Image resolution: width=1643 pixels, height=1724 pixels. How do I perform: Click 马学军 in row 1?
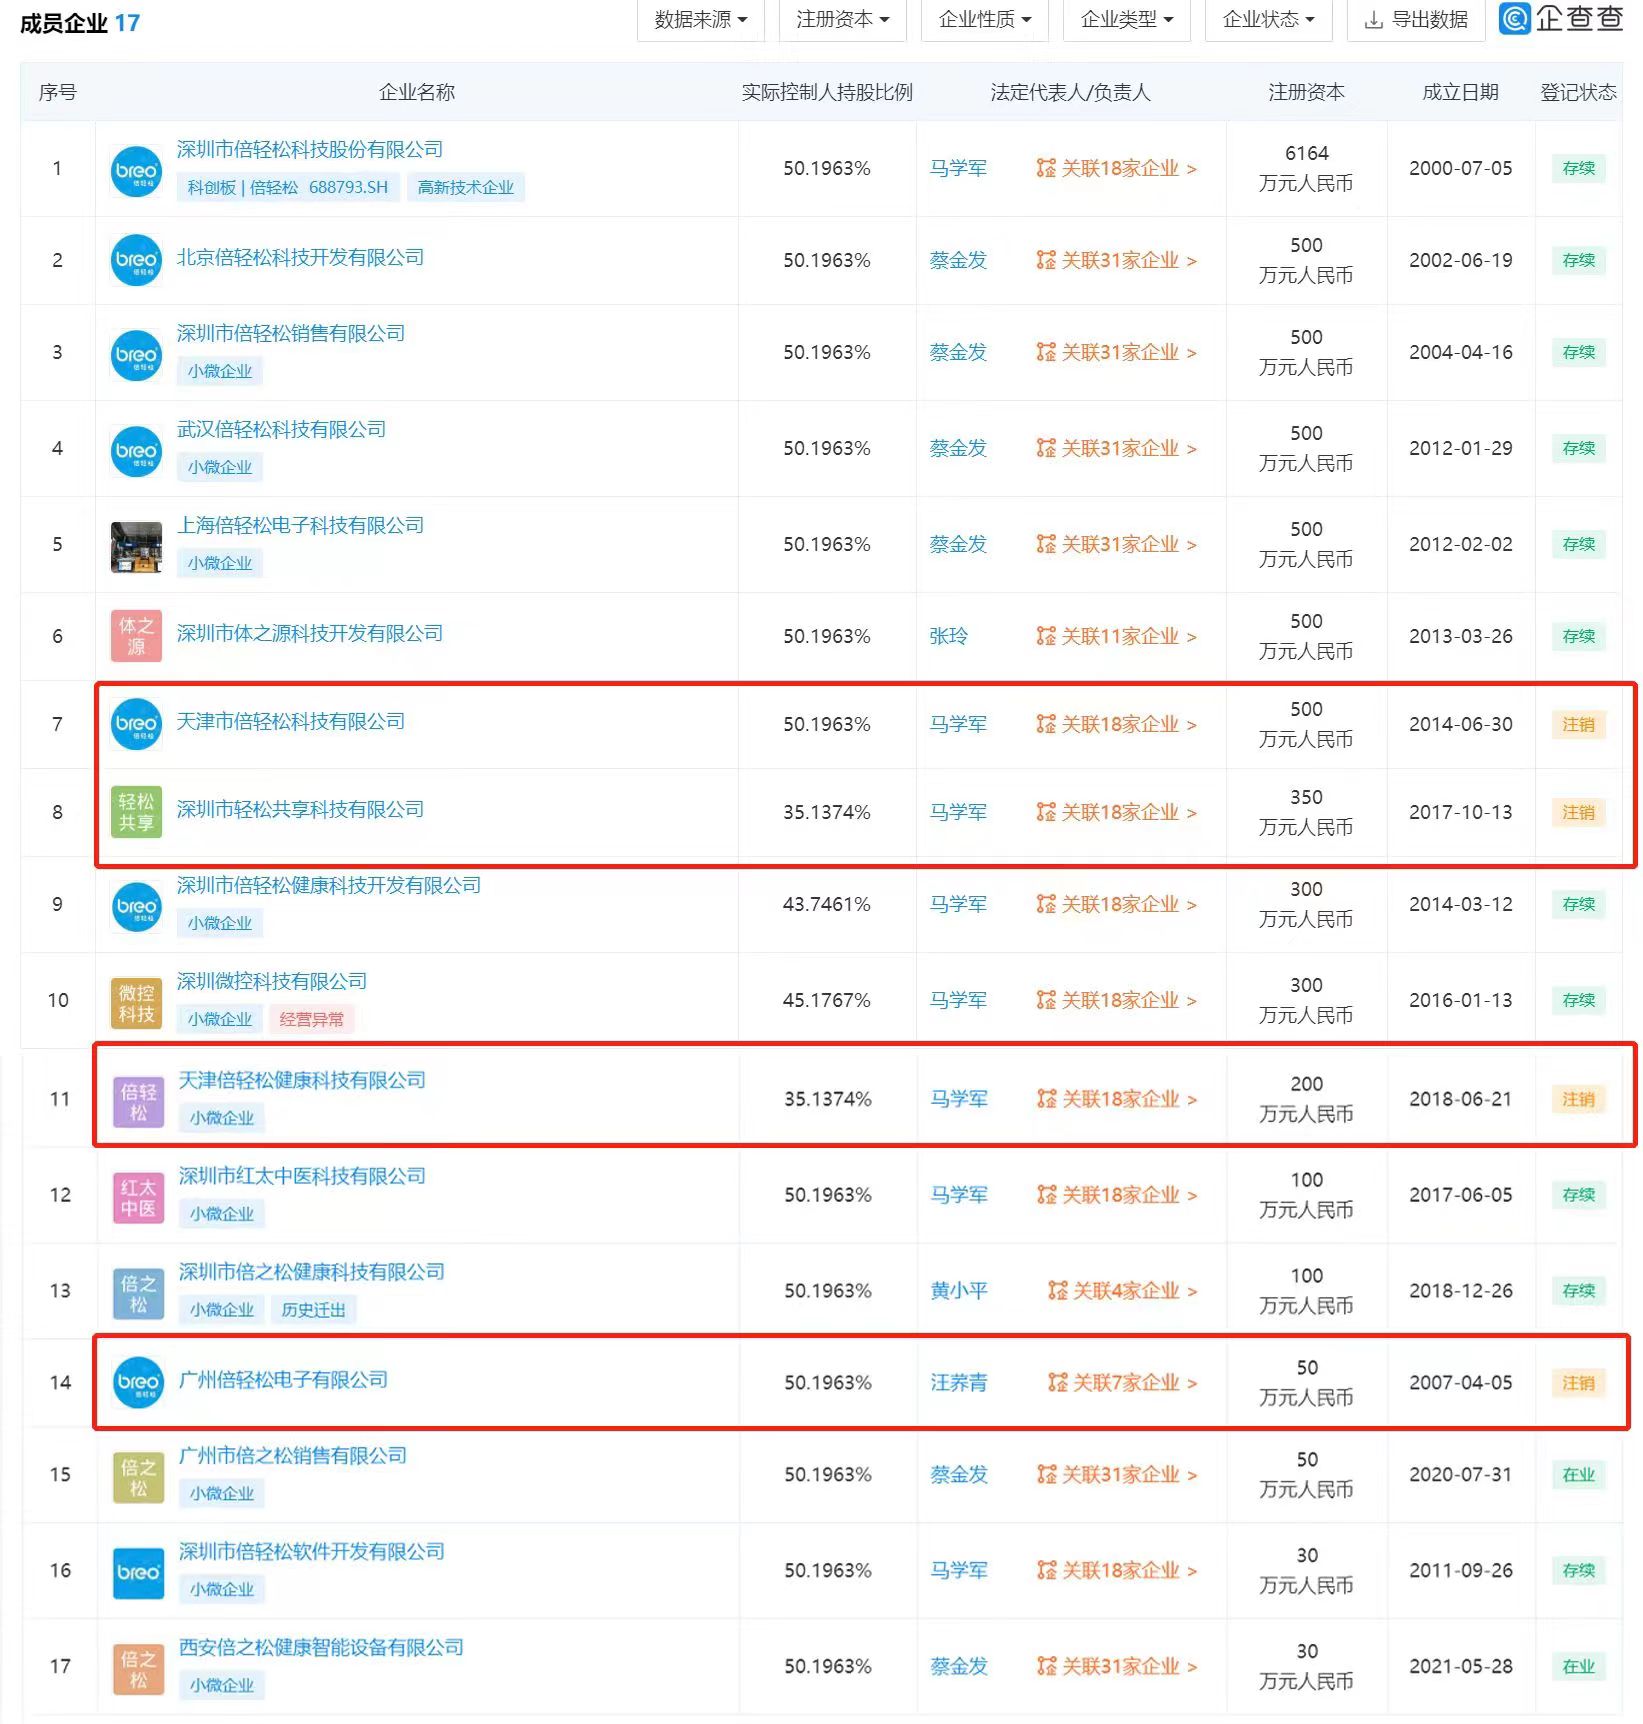(958, 168)
